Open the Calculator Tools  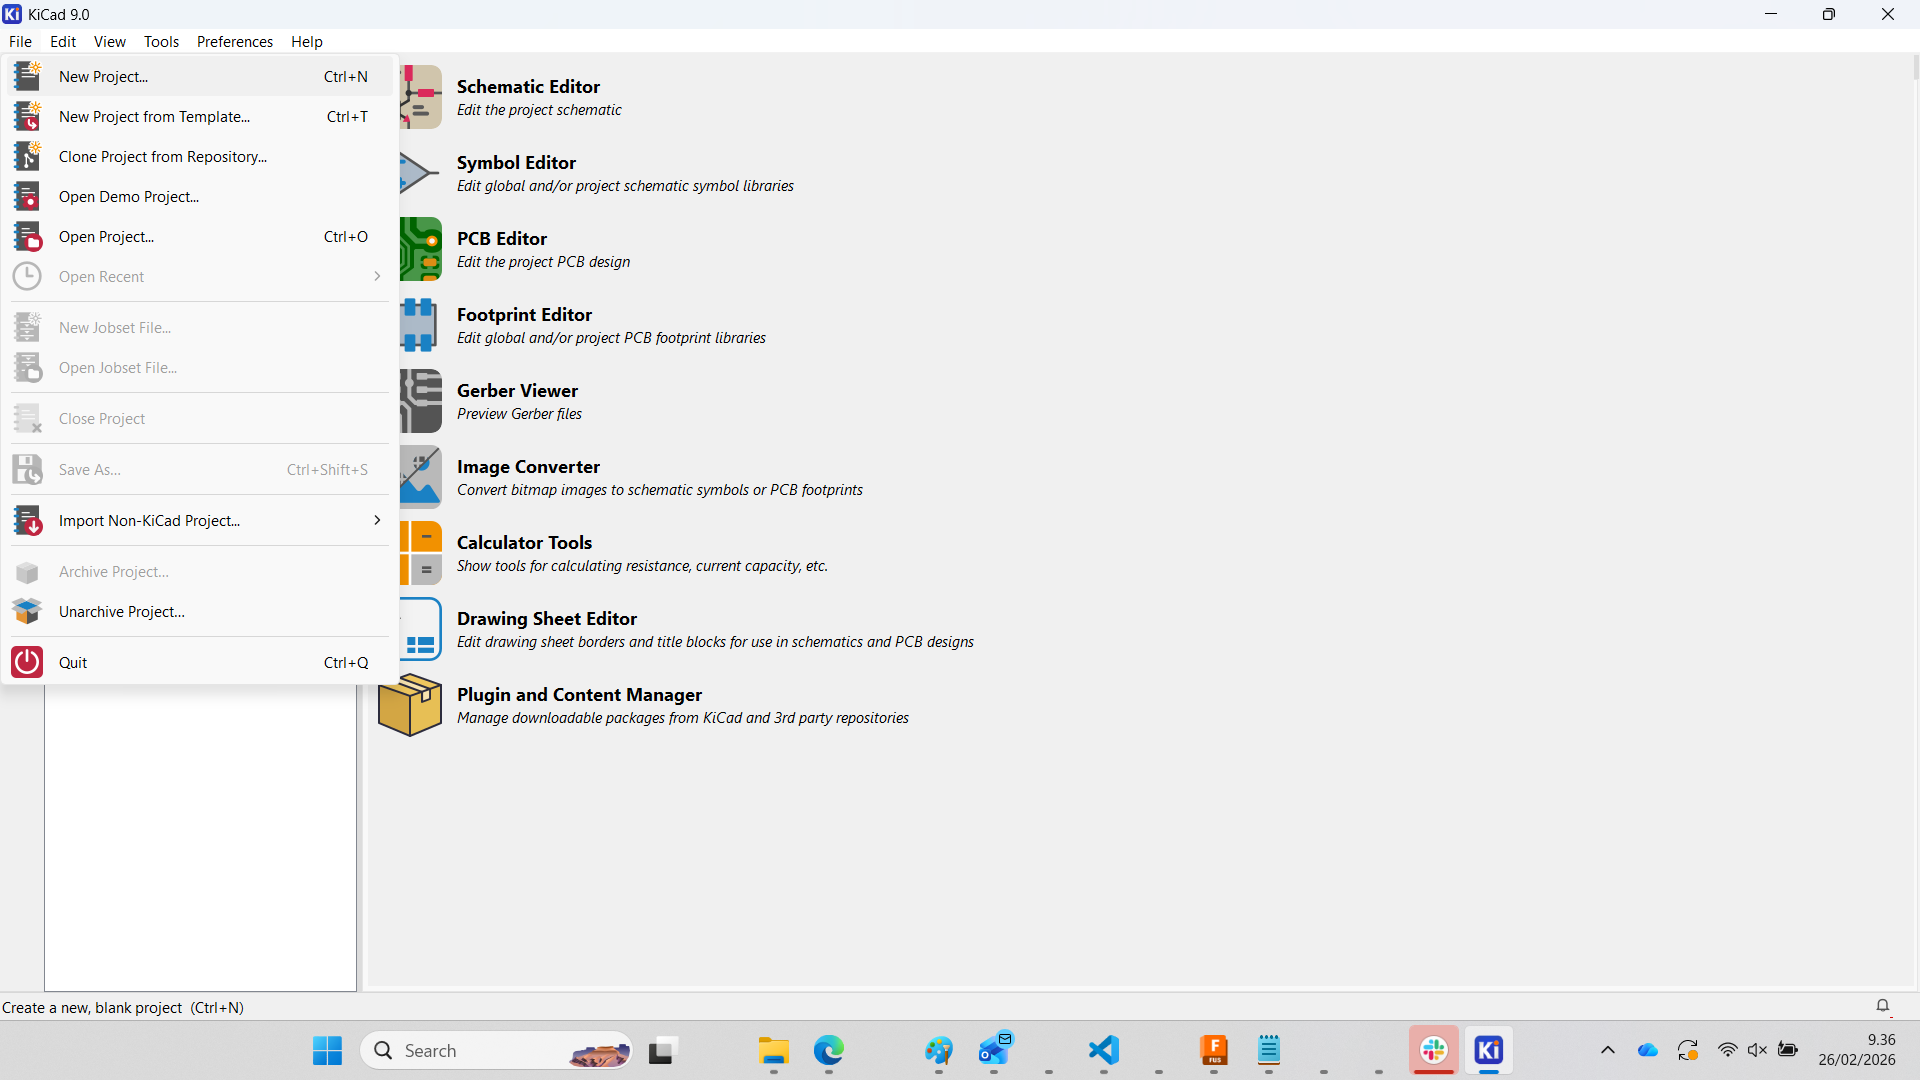524,552
